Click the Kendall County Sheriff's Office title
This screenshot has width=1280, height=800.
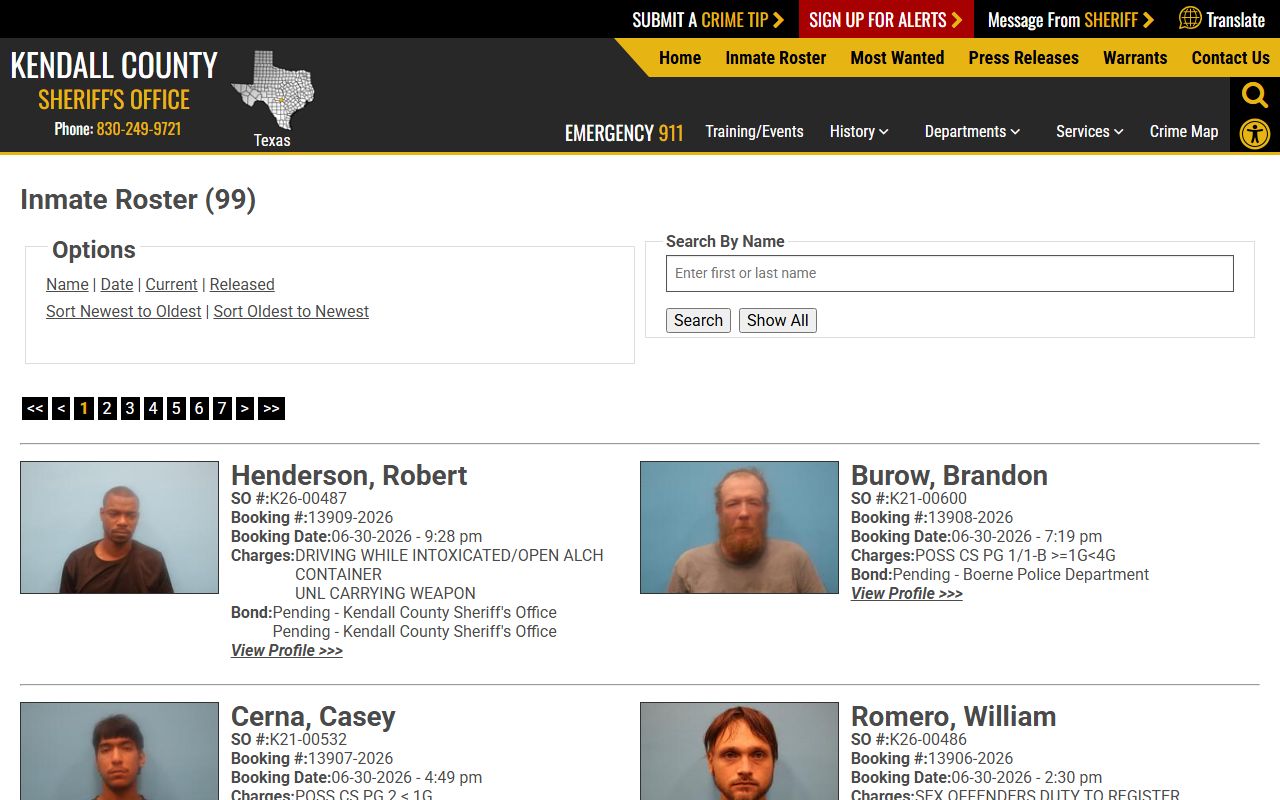114,81
